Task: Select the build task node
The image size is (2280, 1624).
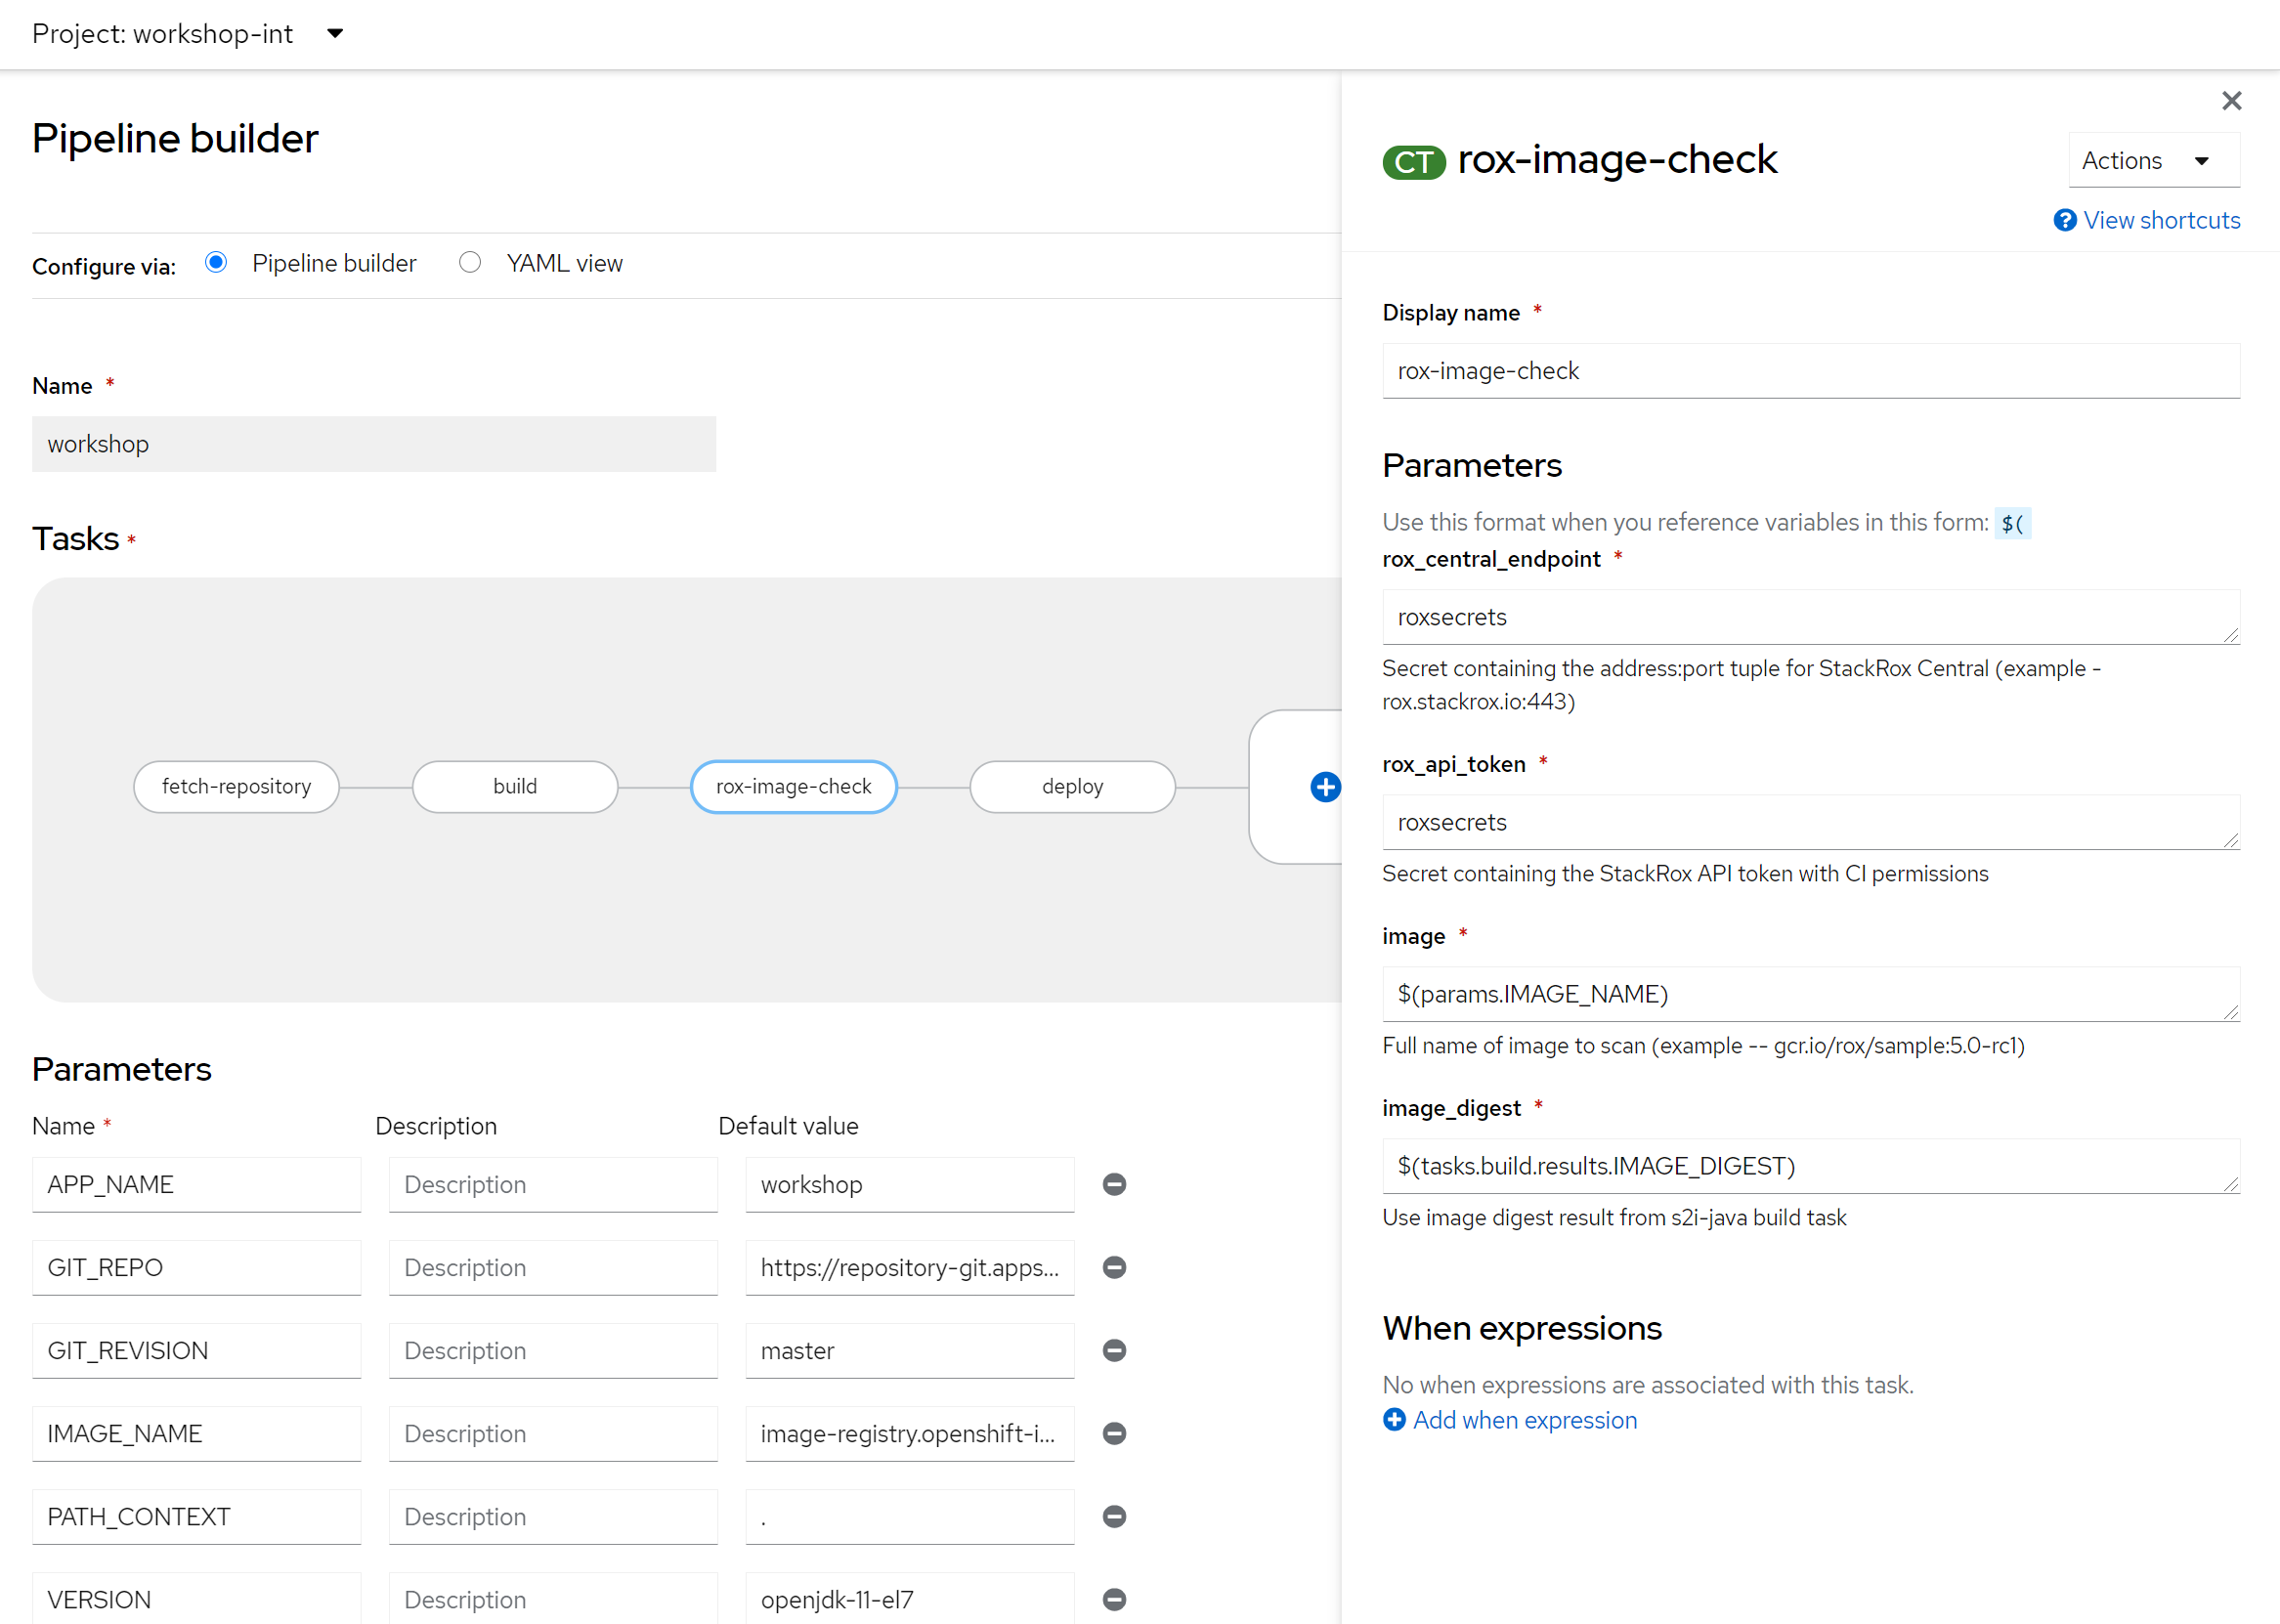Action: [x=515, y=787]
